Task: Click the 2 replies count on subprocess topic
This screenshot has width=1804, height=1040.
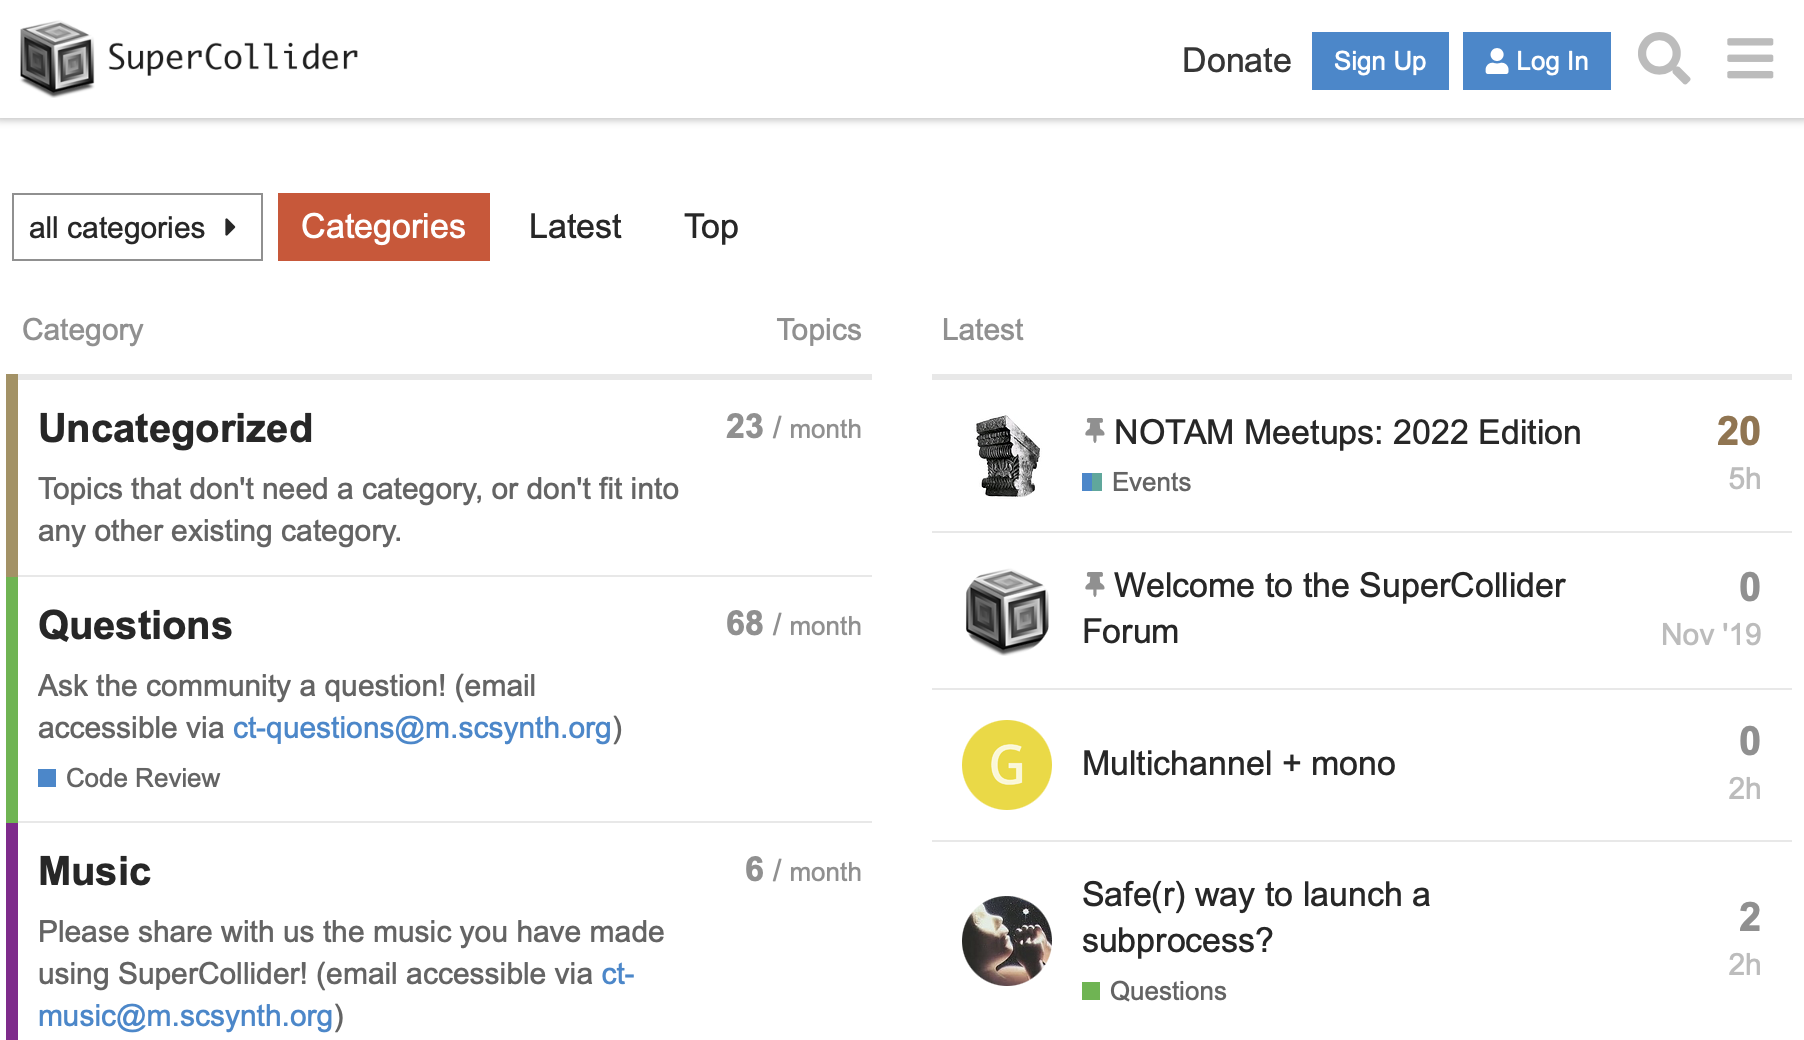Action: click(x=1749, y=918)
